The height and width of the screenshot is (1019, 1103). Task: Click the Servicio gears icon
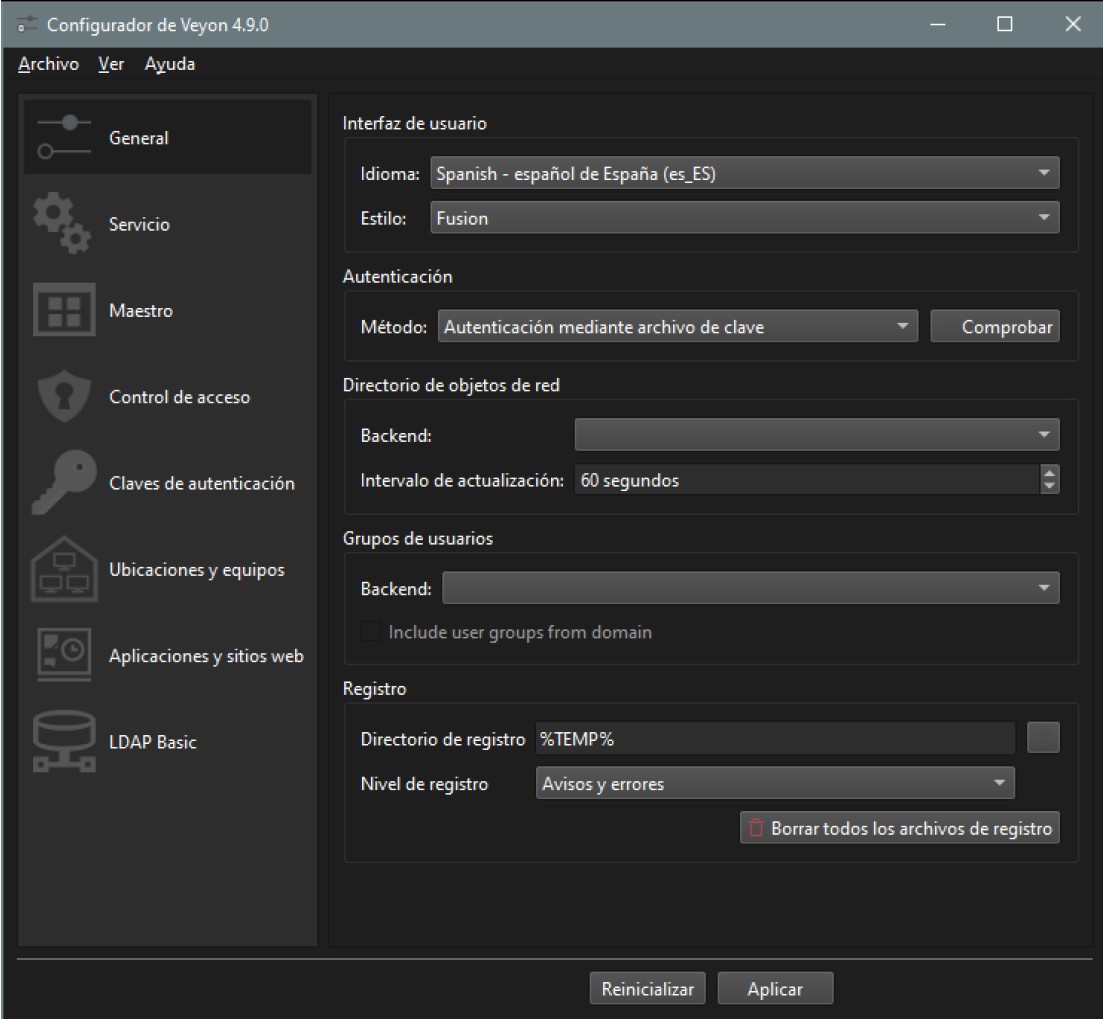63,223
